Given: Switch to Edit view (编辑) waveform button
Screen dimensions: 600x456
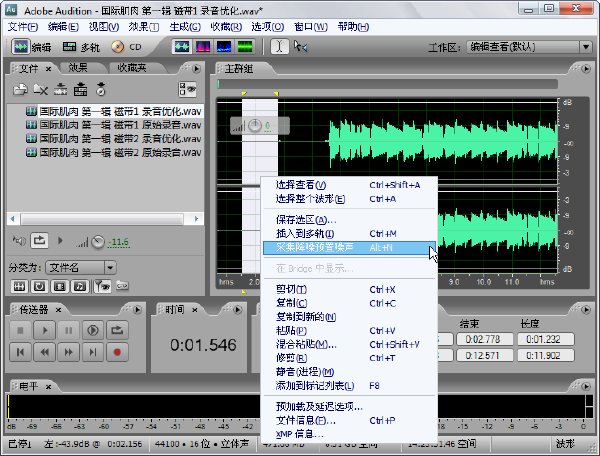Looking at the screenshot, I should click(x=31, y=47).
